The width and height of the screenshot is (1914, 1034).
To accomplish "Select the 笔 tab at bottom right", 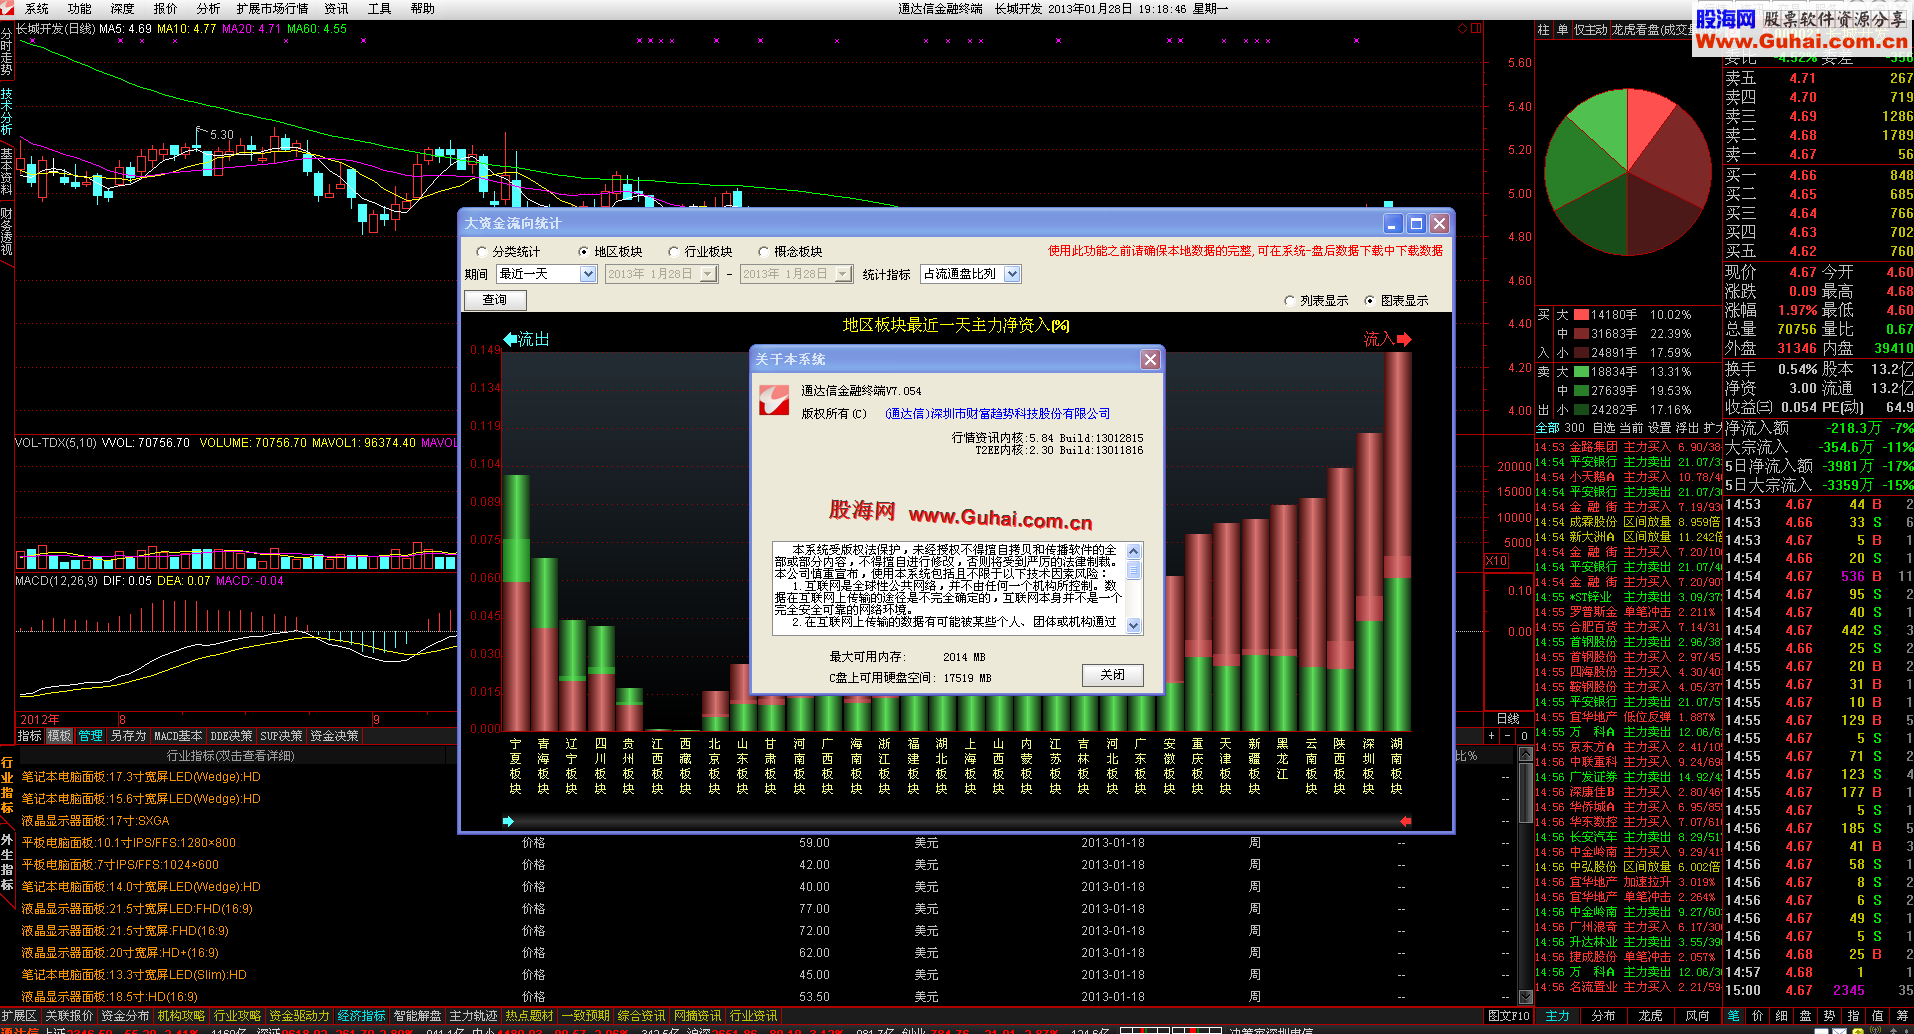I will (1733, 1016).
